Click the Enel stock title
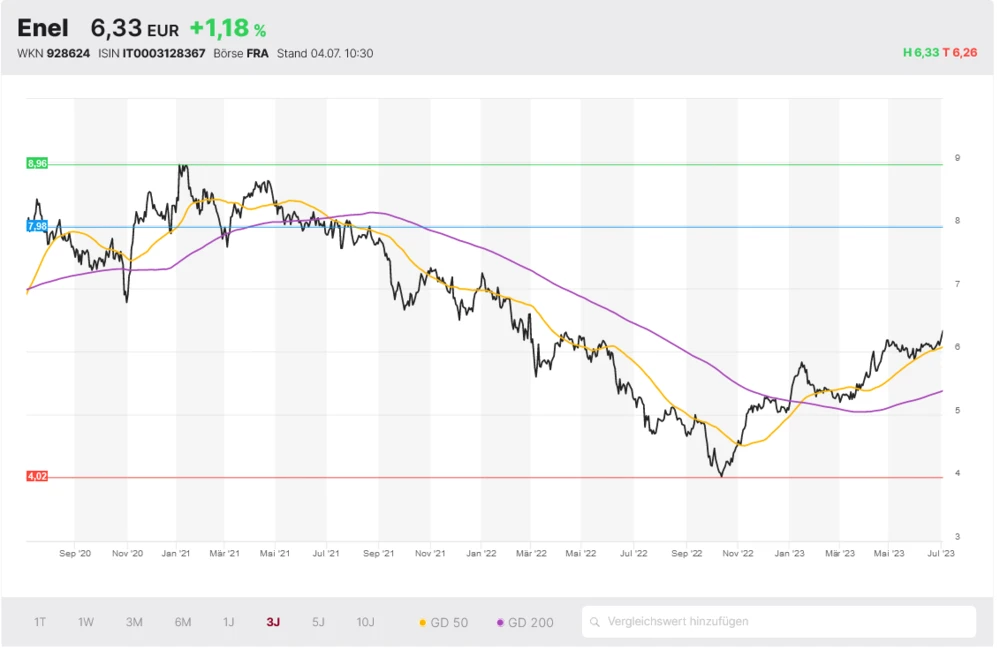1000x650 pixels. (43, 28)
